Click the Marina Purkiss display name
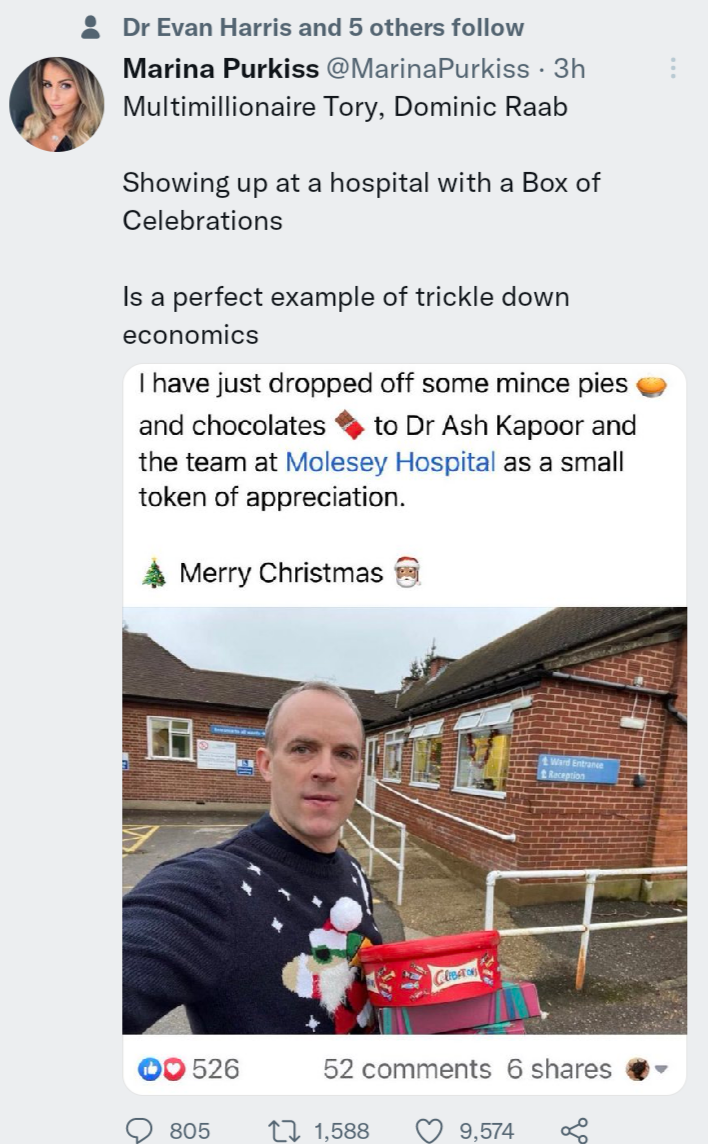The height and width of the screenshot is (1144, 708). (220, 68)
